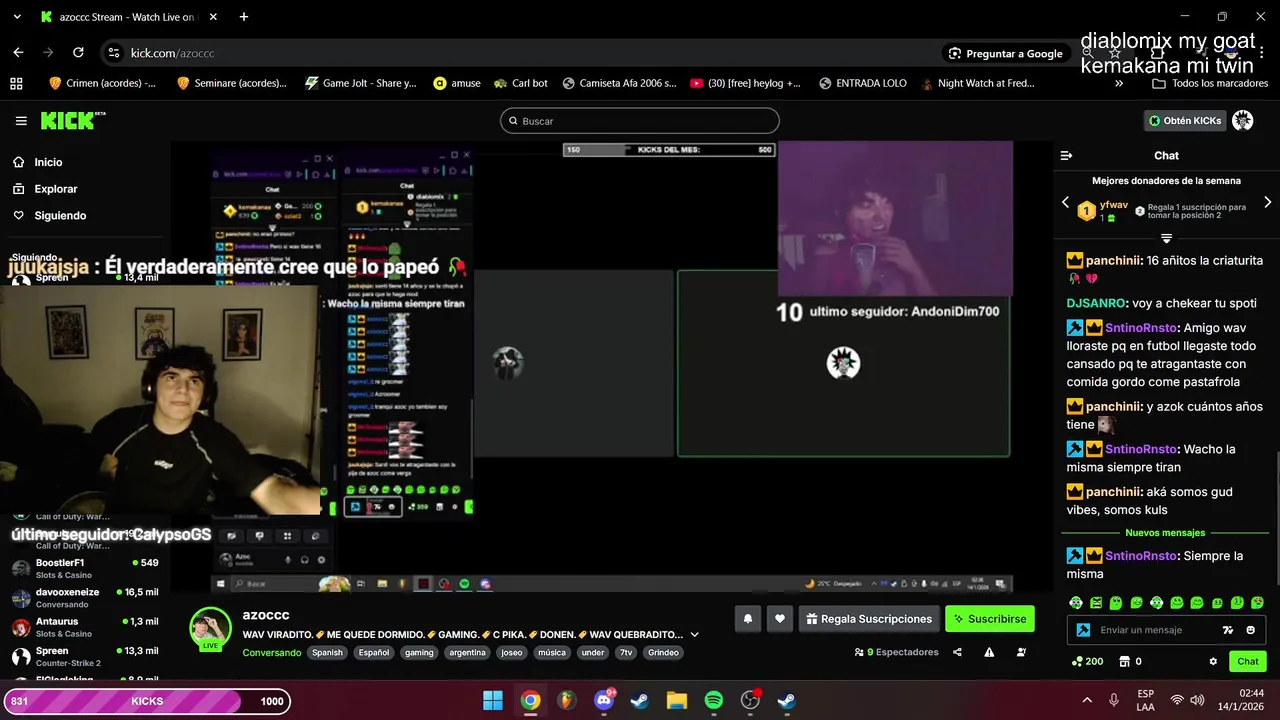Click the magnifier icon in the Buscar box
The width and height of the screenshot is (1280, 720).
tap(513, 121)
